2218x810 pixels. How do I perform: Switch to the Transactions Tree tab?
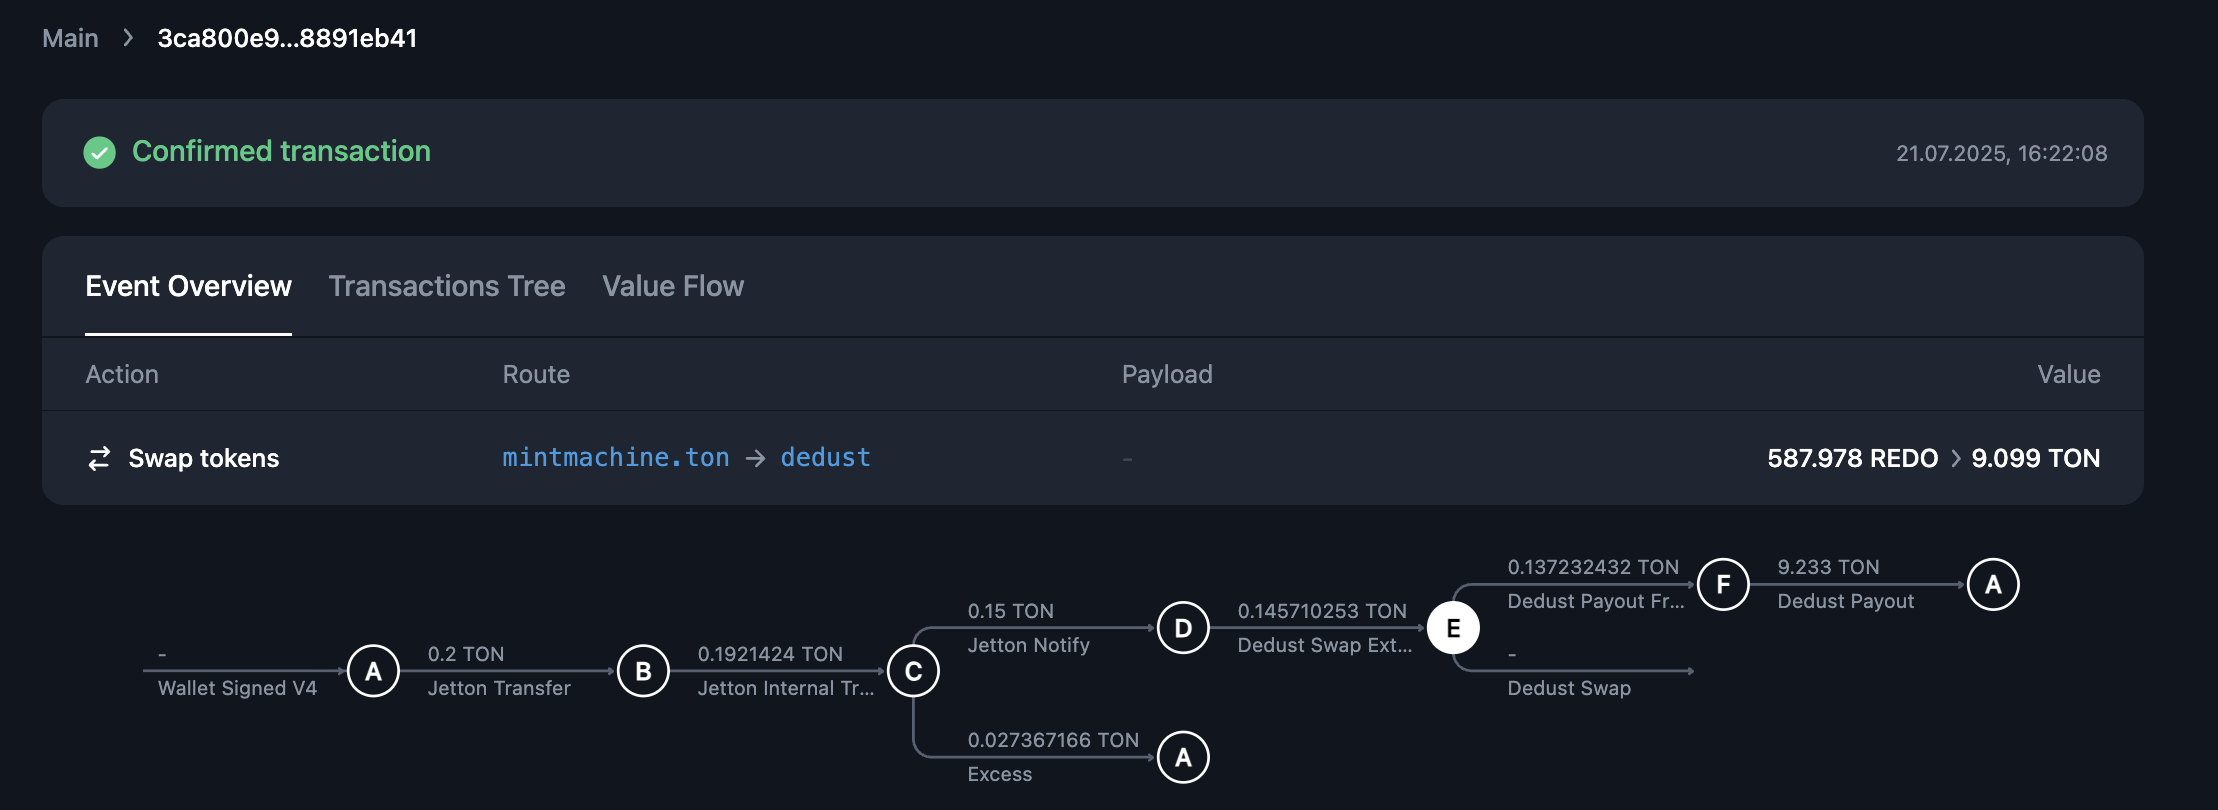[x=446, y=287]
